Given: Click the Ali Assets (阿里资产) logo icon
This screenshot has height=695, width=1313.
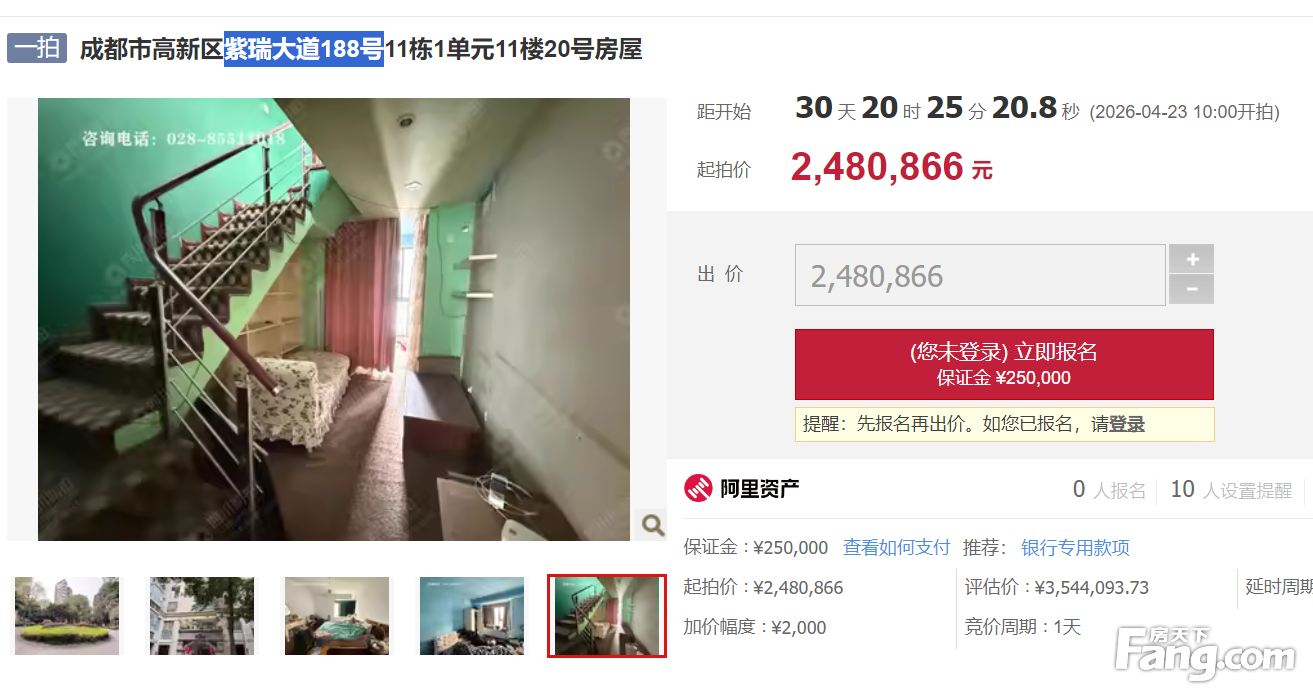Looking at the screenshot, I should 698,488.
